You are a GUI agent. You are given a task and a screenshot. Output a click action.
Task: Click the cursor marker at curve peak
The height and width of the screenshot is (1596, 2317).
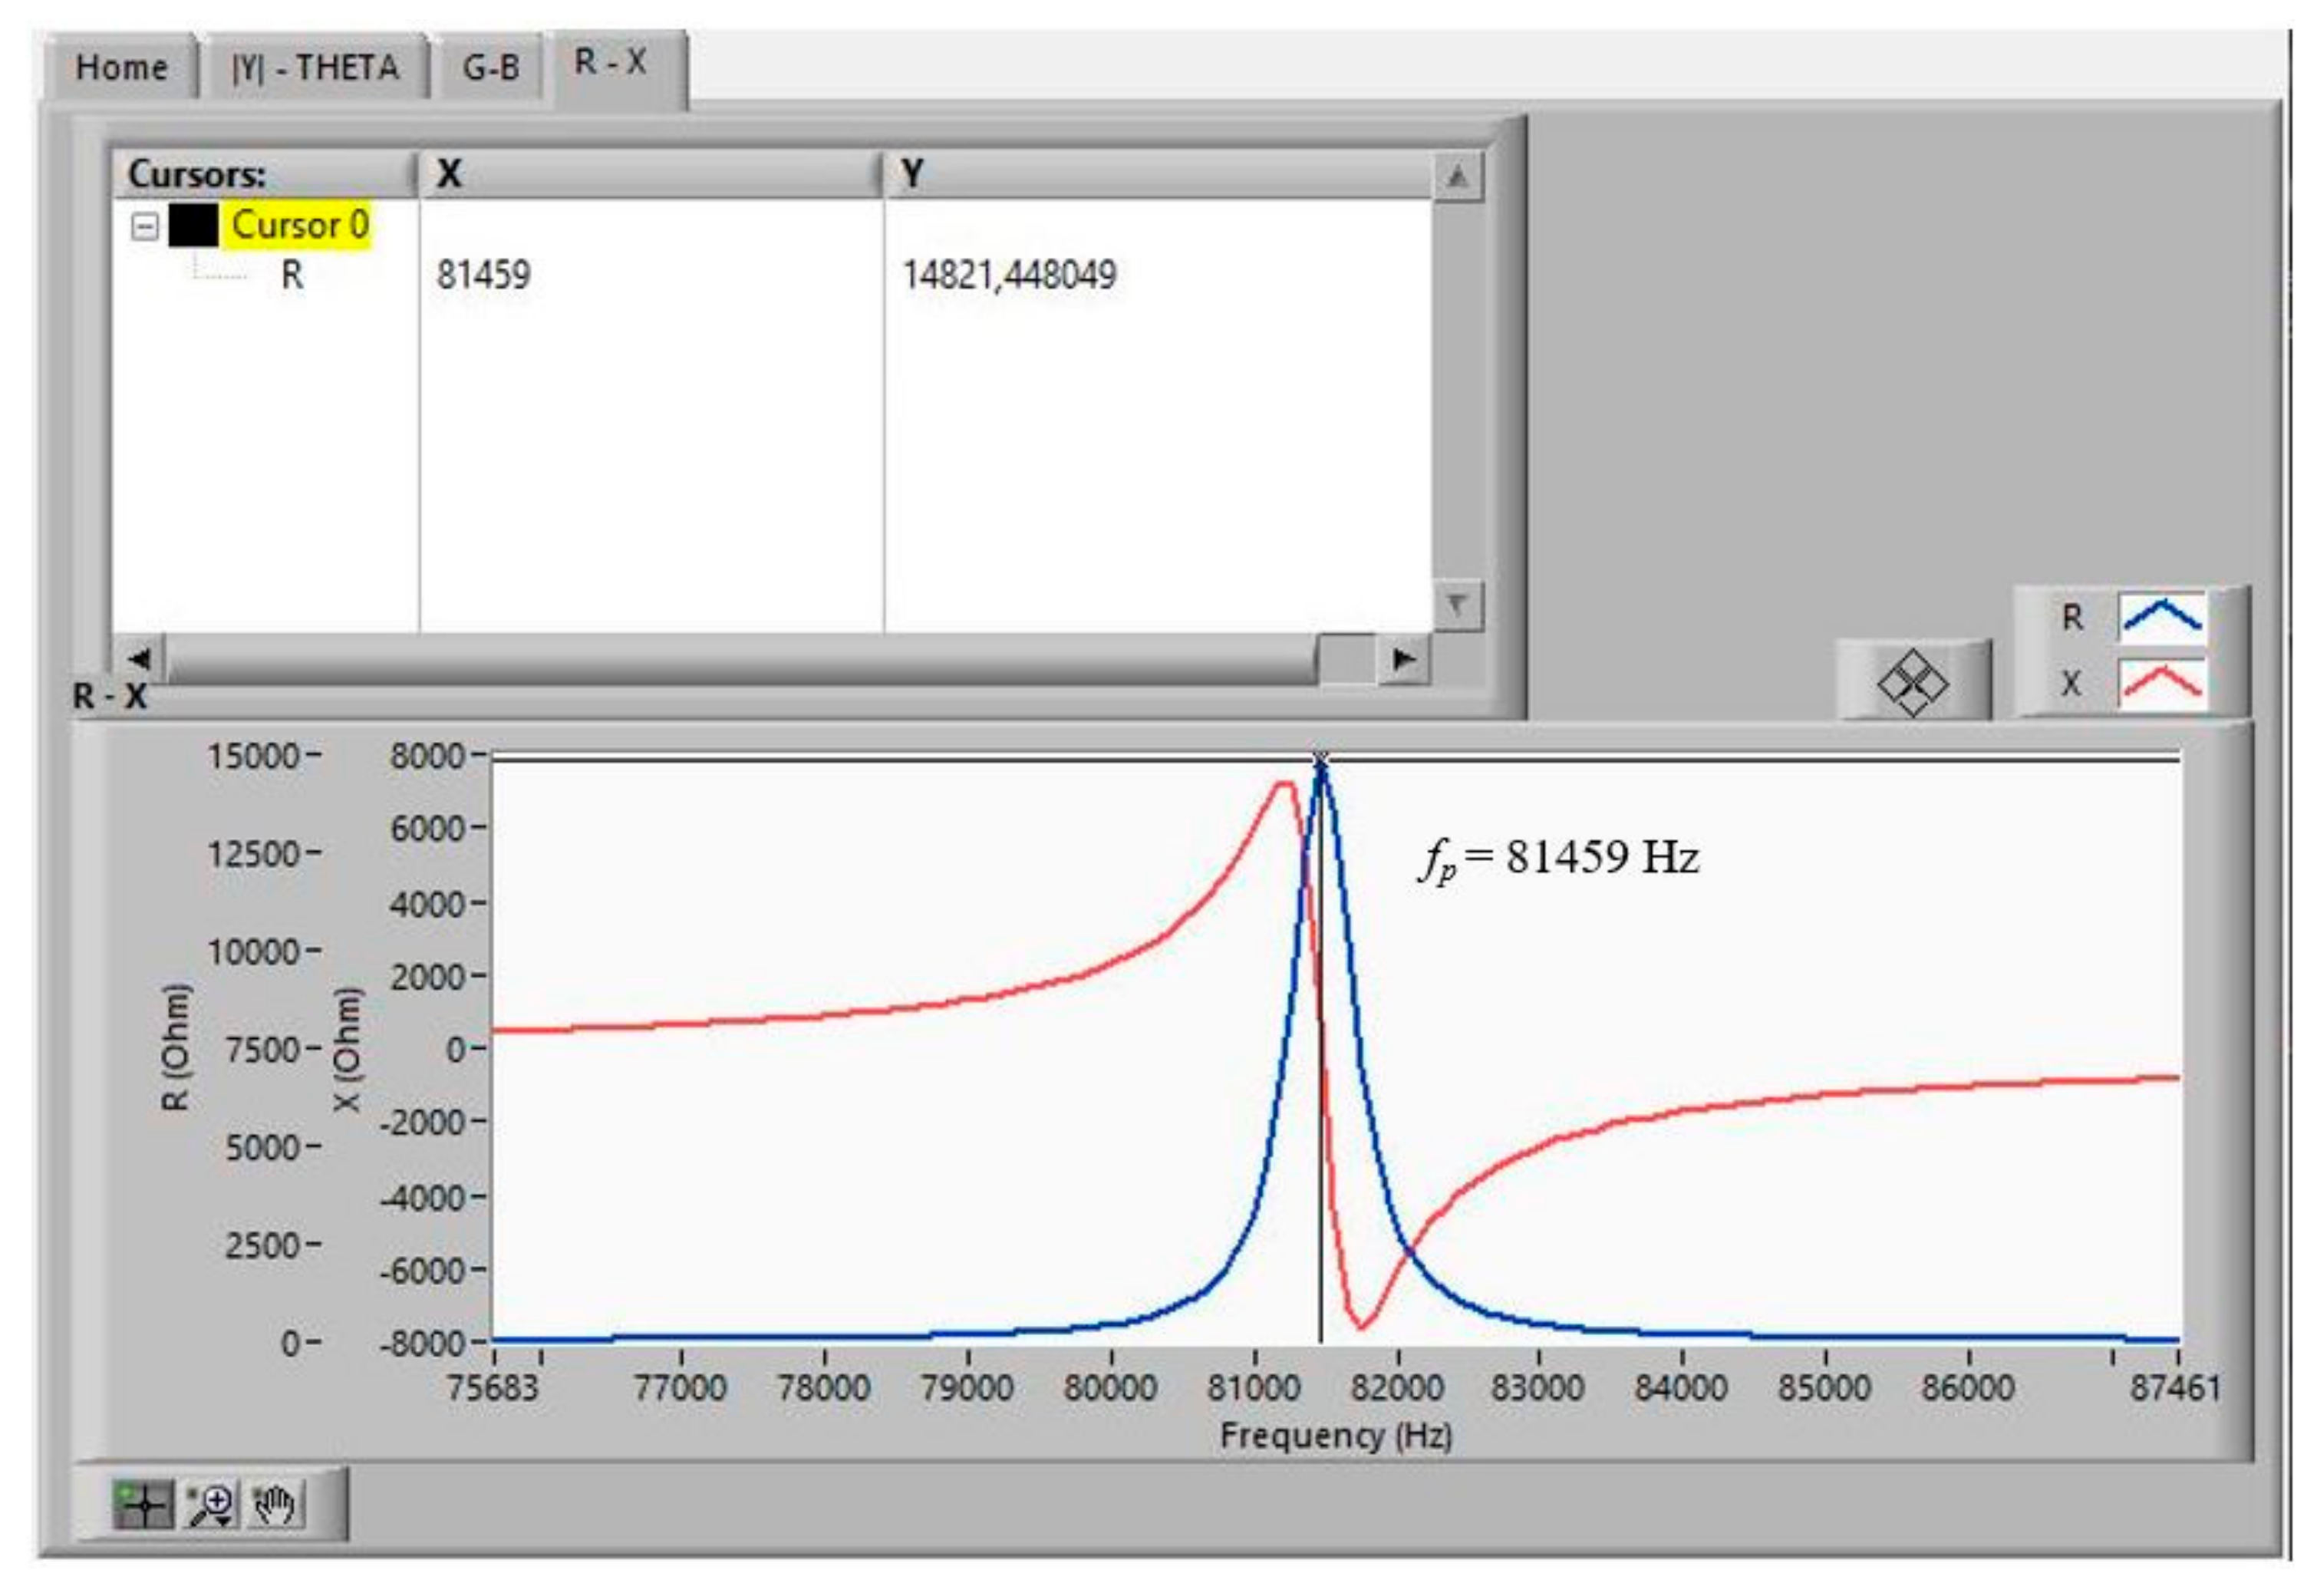(x=1320, y=762)
